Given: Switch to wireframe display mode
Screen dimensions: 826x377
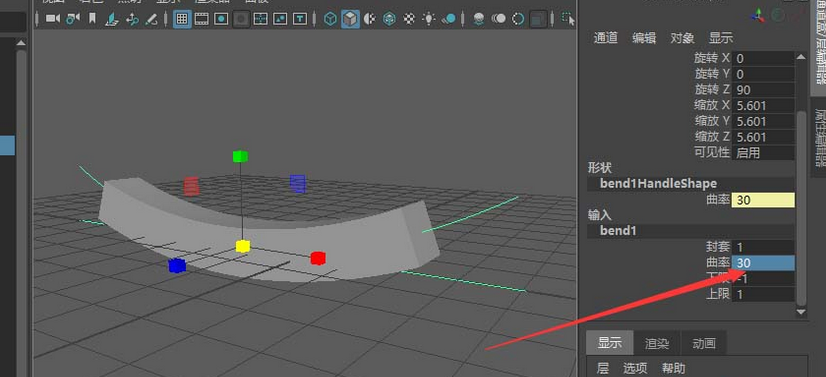Looking at the screenshot, I should pyautogui.click(x=330, y=19).
